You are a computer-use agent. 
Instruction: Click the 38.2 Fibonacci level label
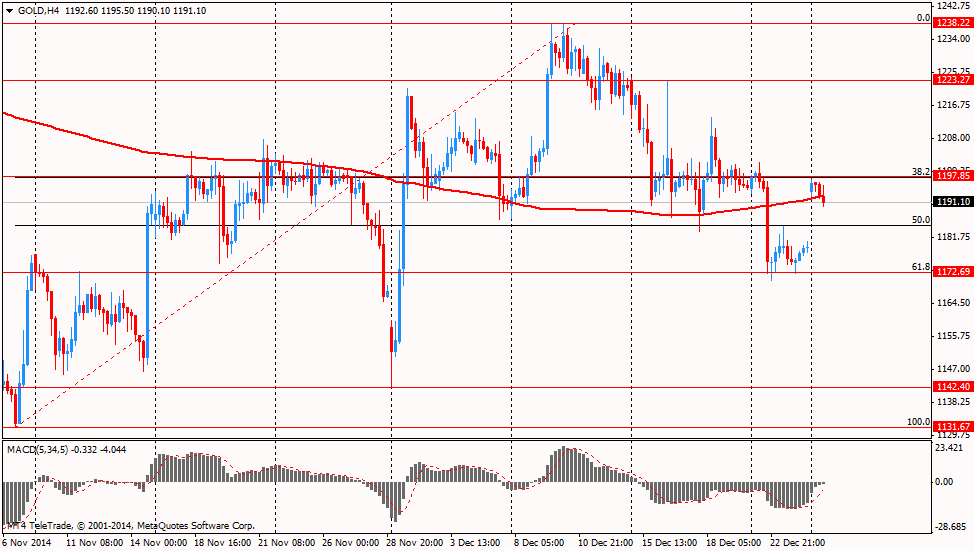coord(921,171)
